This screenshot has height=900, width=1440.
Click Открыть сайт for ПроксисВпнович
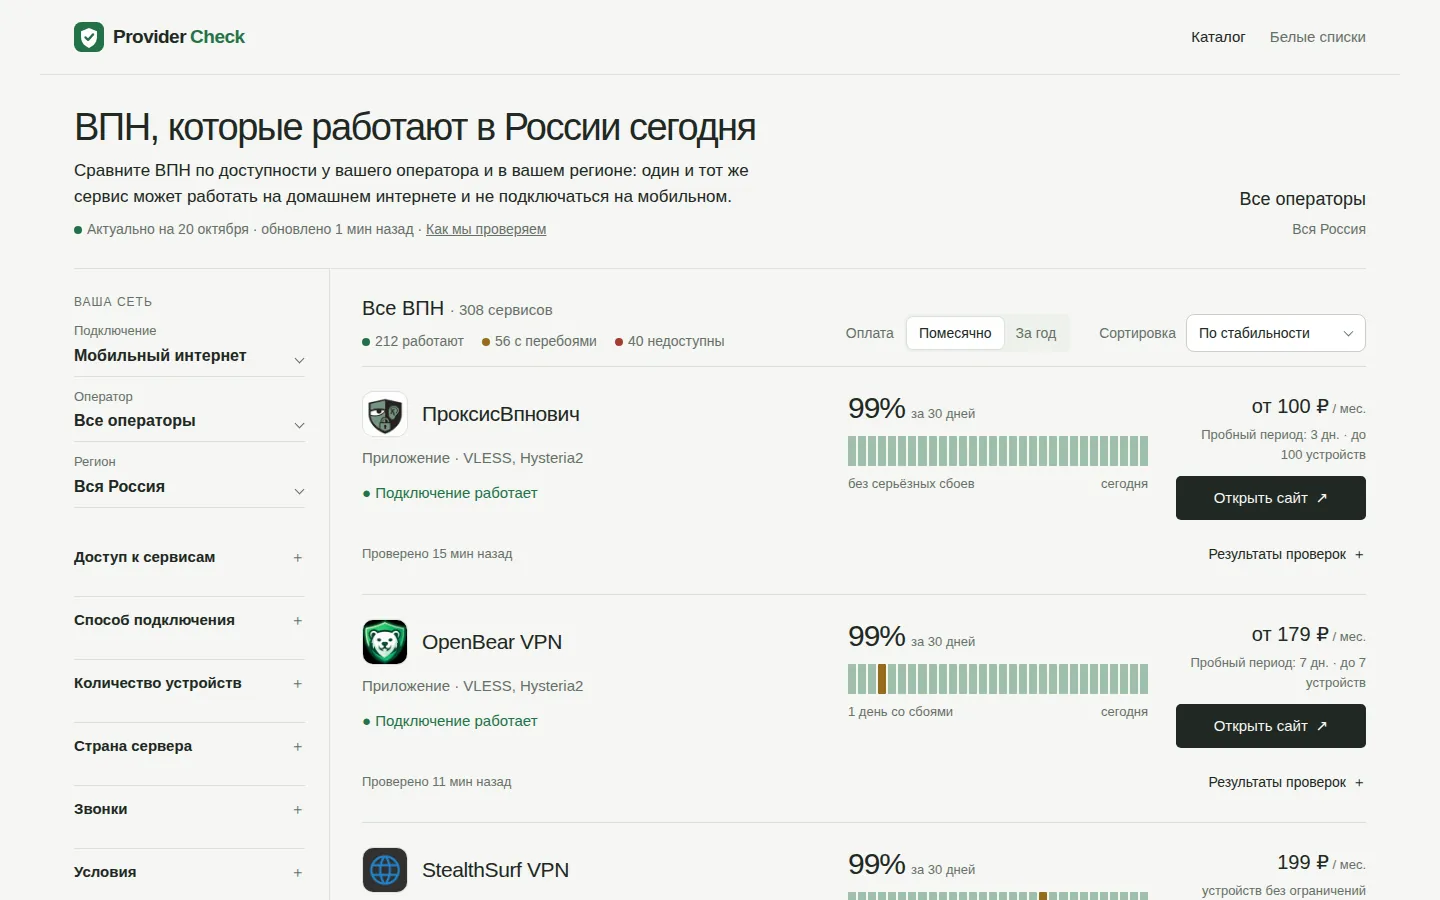(x=1271, y=498)
